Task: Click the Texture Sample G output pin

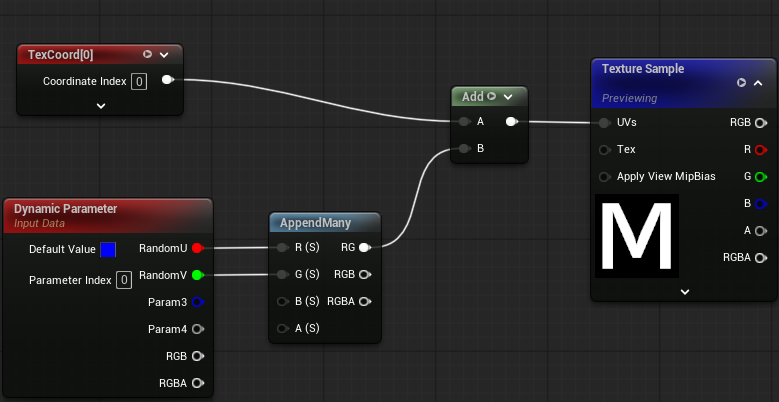Action: pyautogui.click(x=760, y=176)
